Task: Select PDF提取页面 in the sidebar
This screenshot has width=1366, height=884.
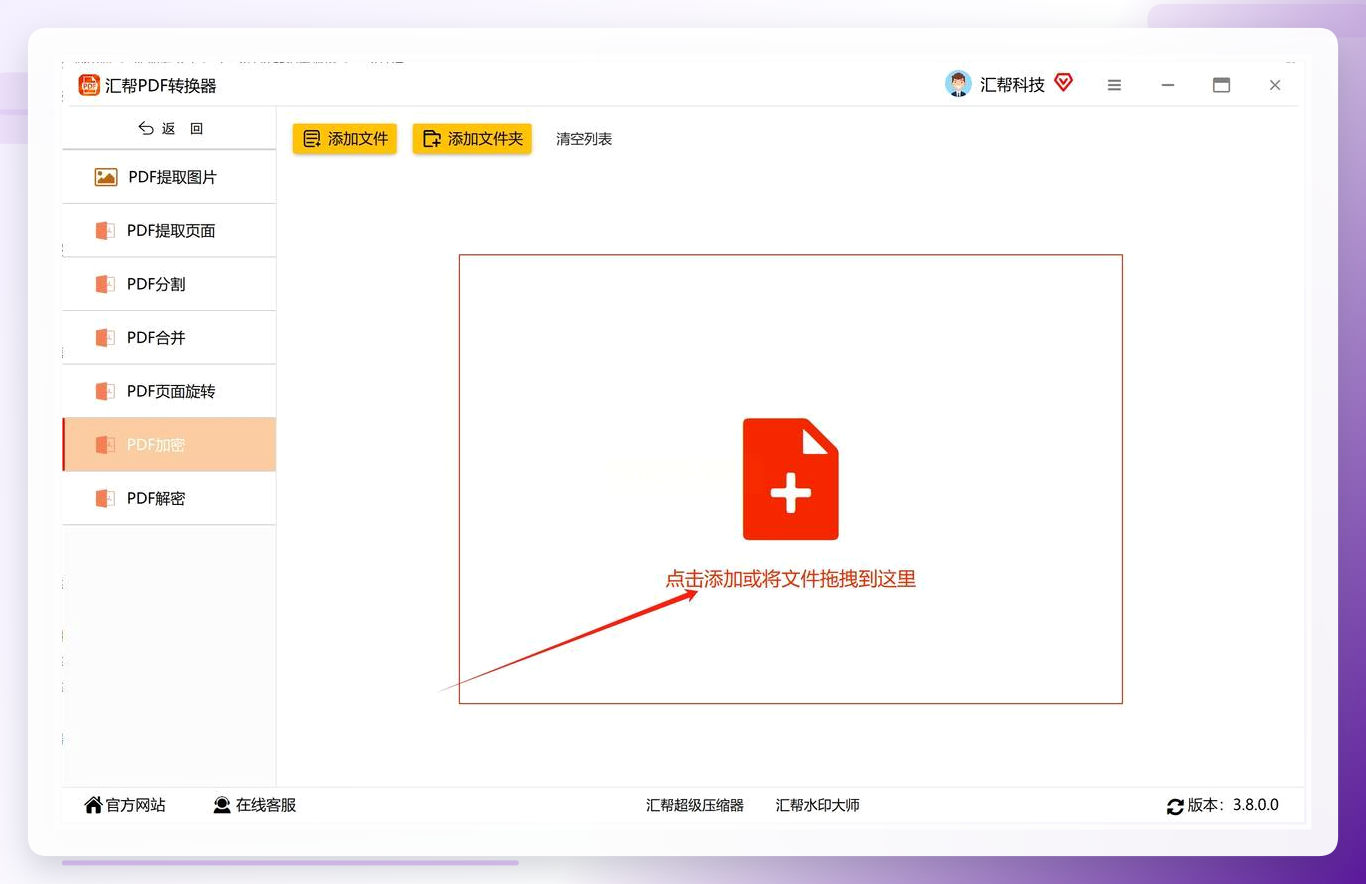Action: click(x=169, y=231)
